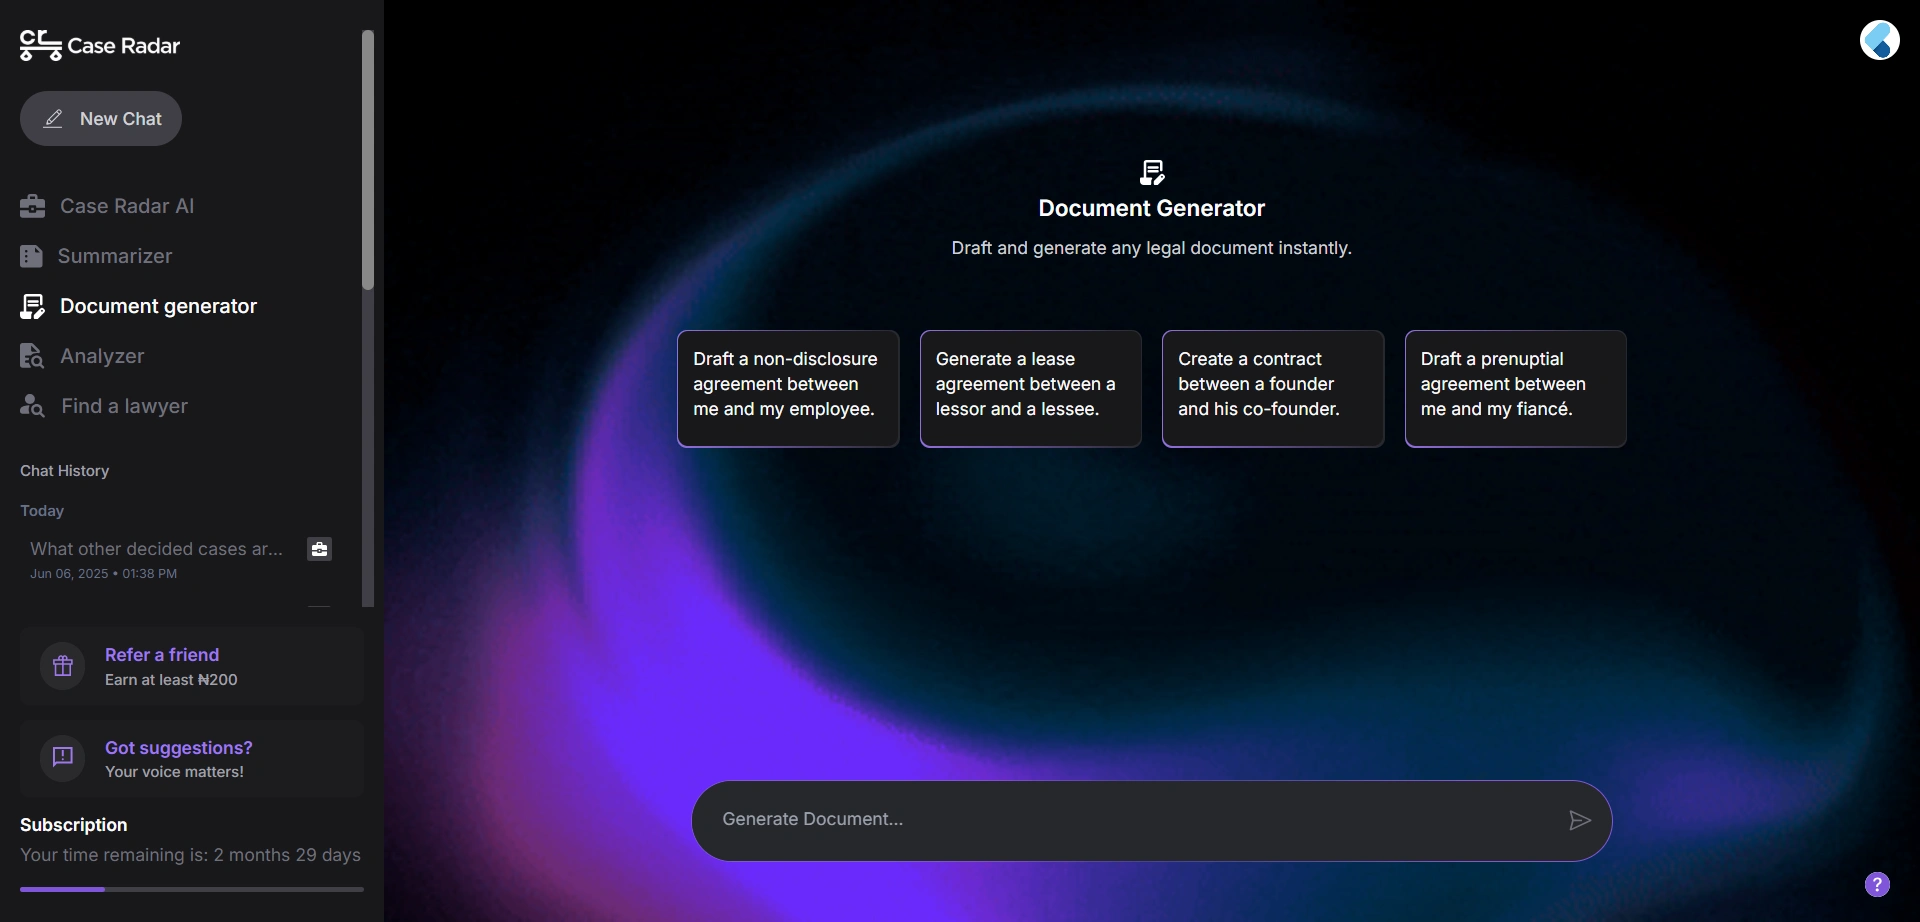The width and height of the screenshot is (1920, 922).
Task: Choose the lease agreement prompt card
Action: pos(1031,389)
